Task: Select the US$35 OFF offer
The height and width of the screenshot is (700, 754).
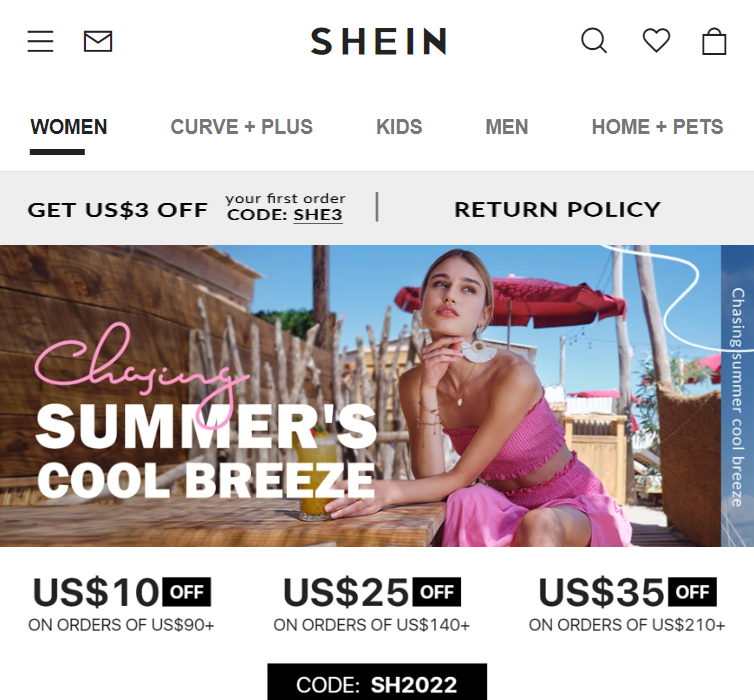Action: pyautogui.click(x=627, y=604)
